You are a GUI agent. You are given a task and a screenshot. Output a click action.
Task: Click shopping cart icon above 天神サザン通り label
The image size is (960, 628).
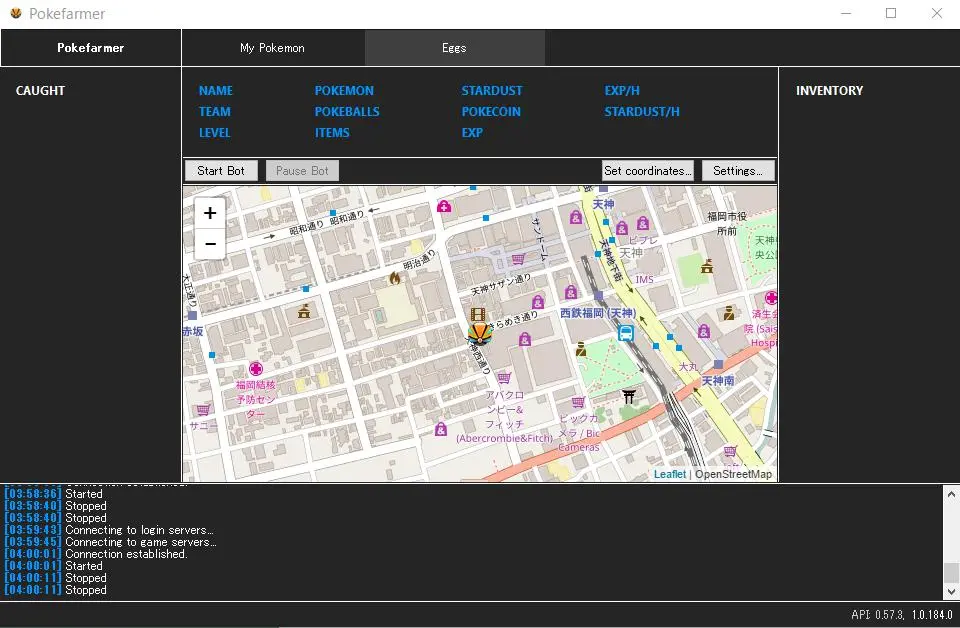click(518, 259)
